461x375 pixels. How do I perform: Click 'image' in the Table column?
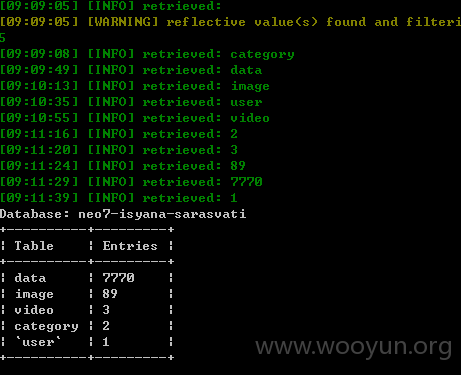[x=34, y=295]
